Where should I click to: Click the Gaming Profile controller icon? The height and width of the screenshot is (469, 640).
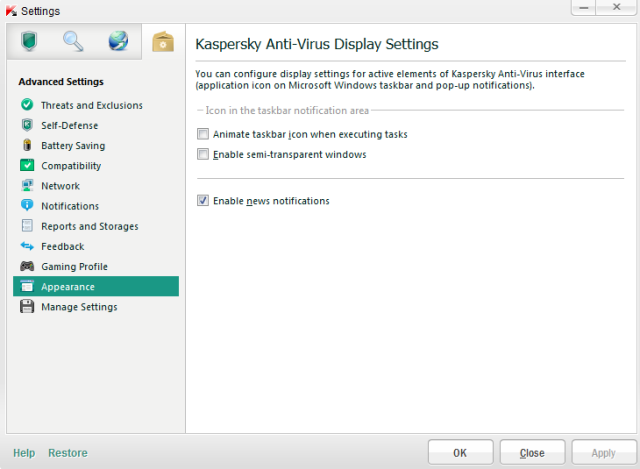point(27,266)
